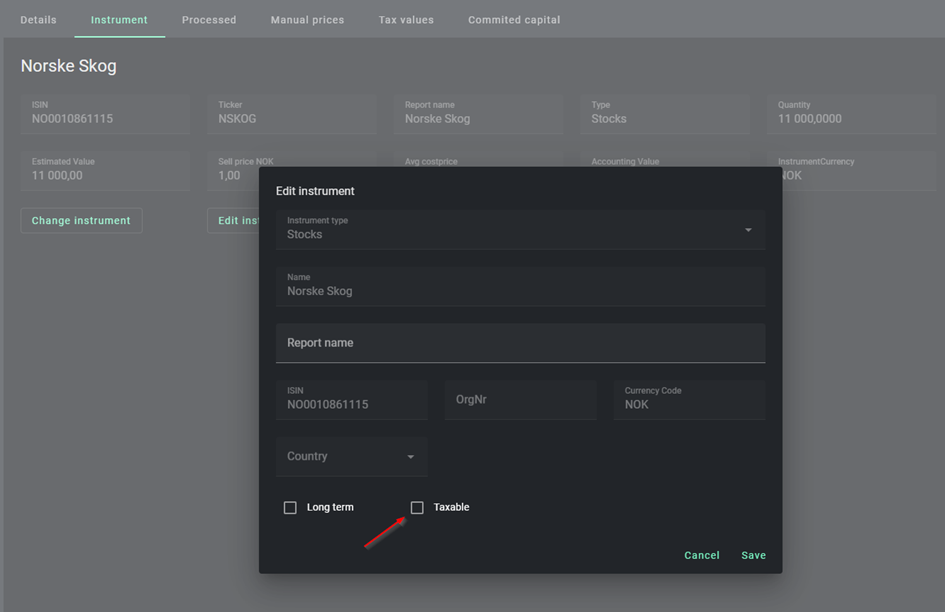Cancel the Edit instrument dialog

(701, 555)
